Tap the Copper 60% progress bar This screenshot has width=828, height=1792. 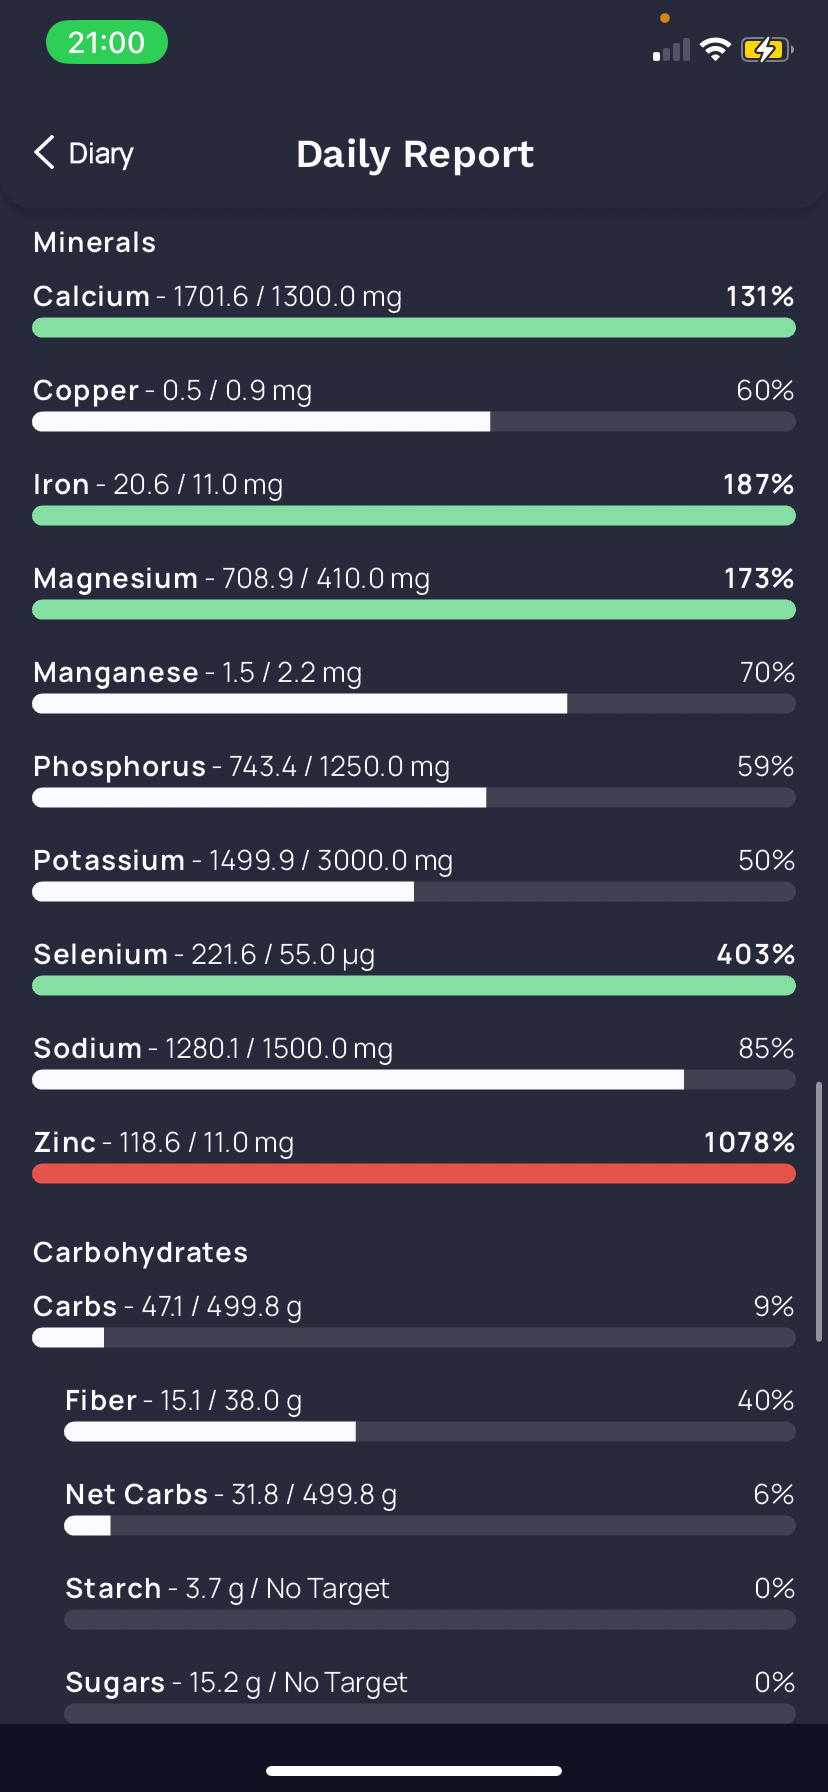point(414,421)
